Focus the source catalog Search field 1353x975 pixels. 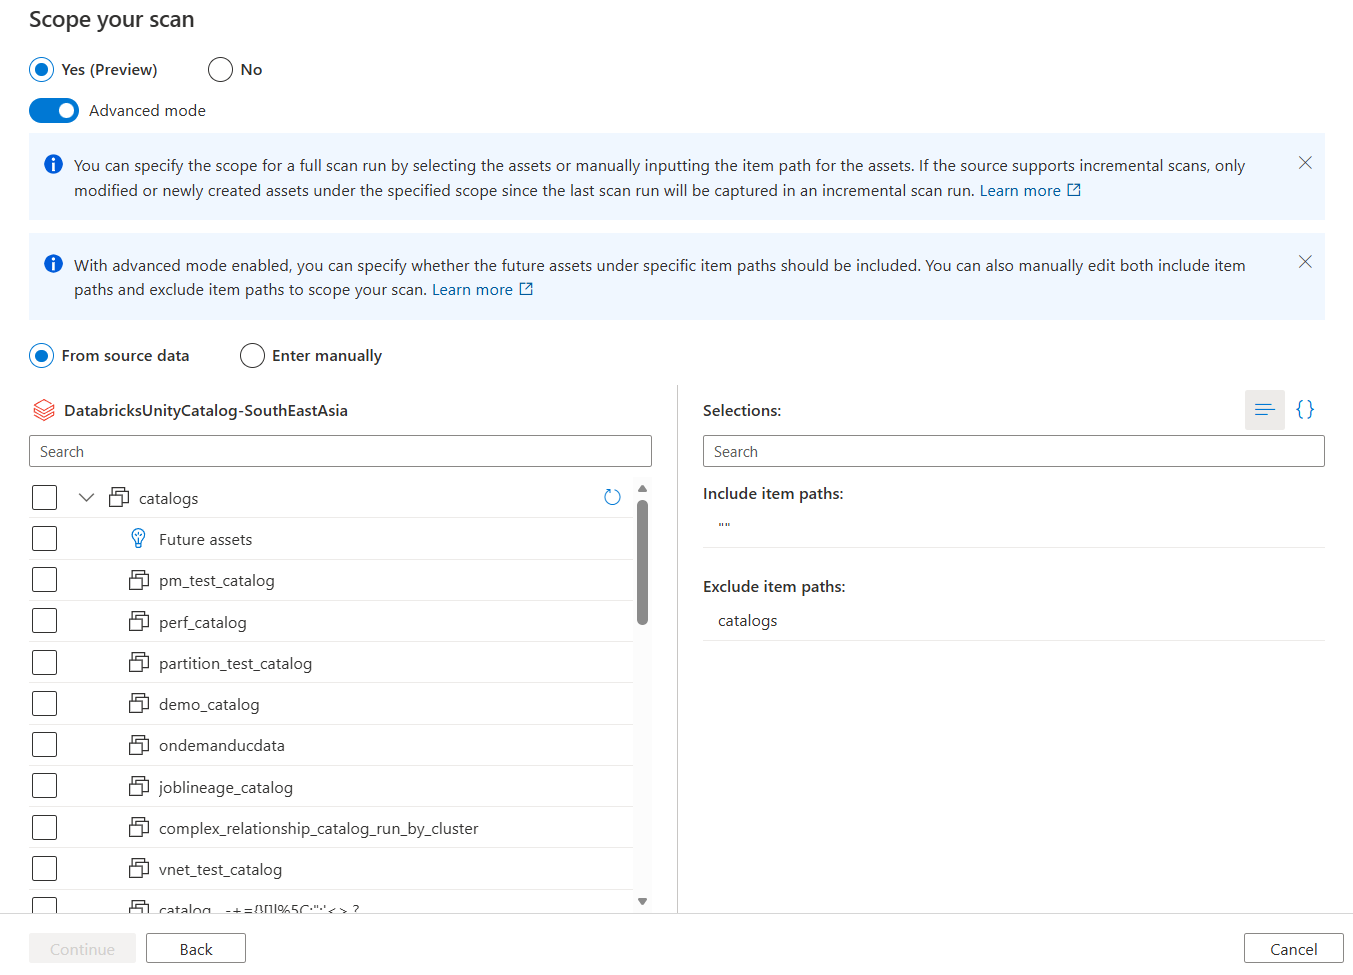[340, 451]
